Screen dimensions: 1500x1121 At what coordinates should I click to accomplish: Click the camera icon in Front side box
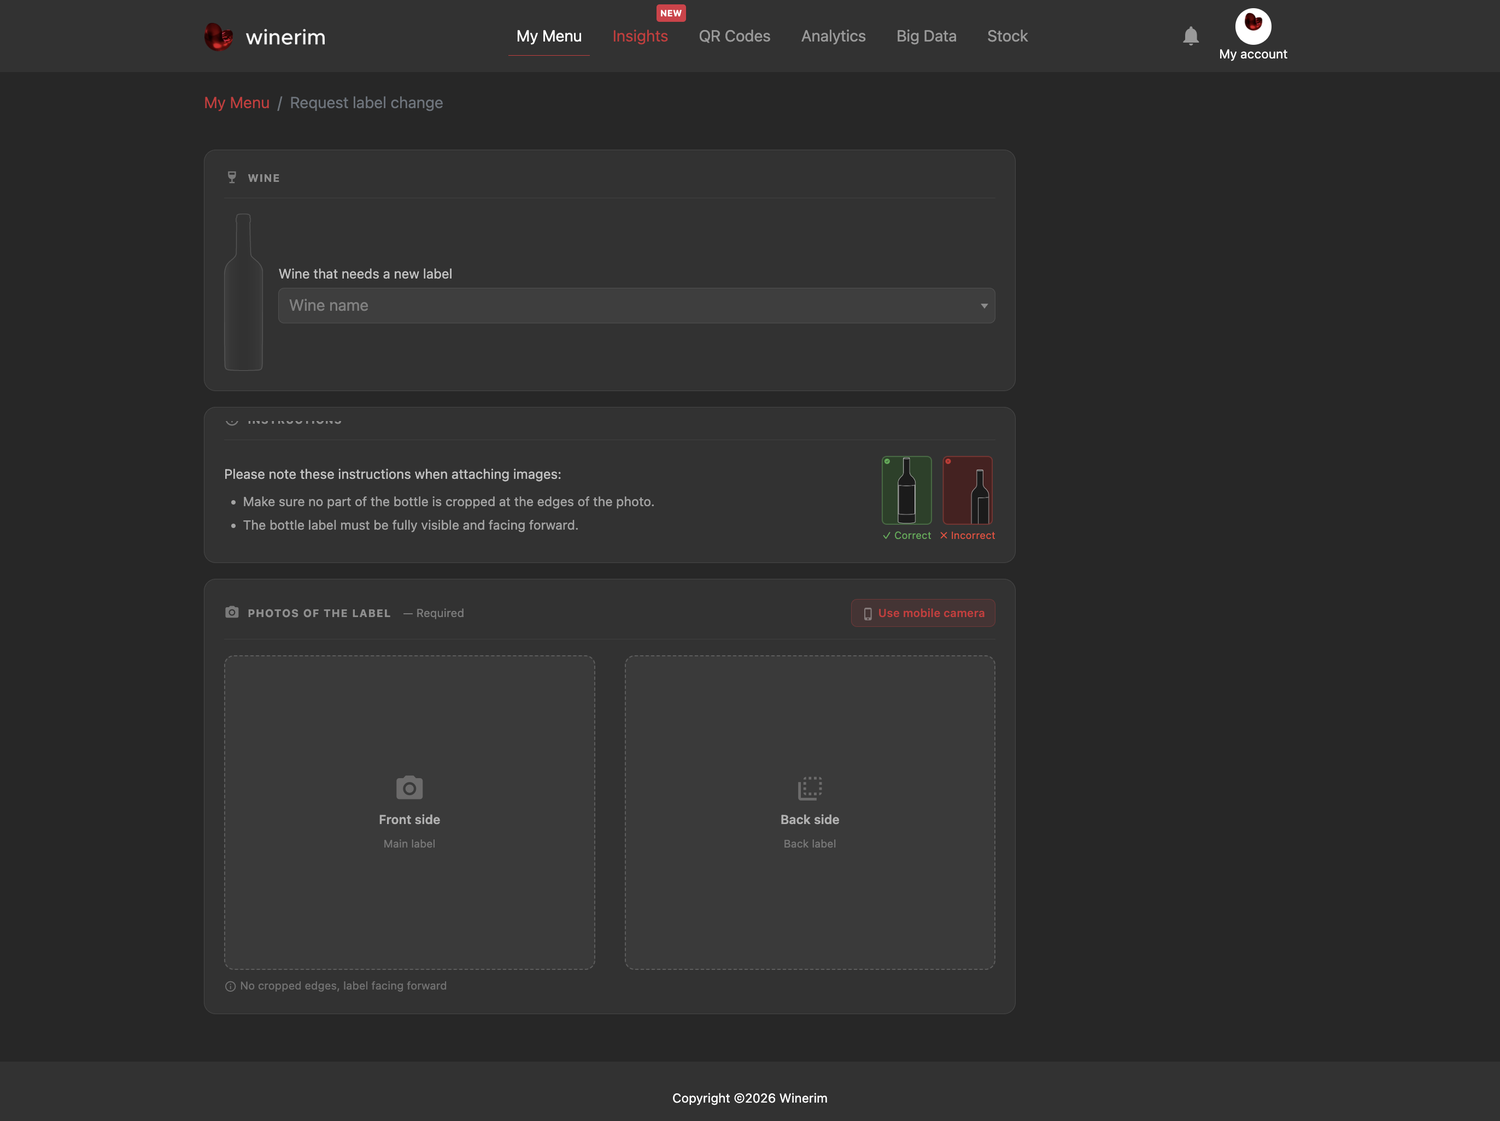[409, 788]
